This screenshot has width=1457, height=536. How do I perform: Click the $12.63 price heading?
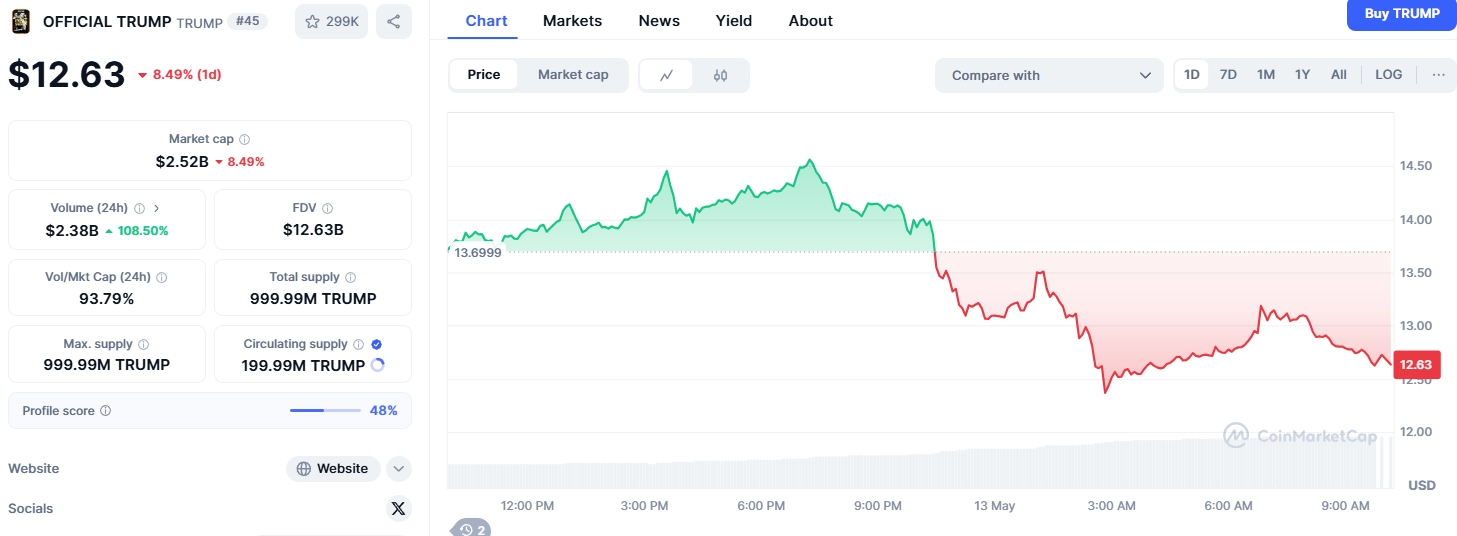point(67,75)
